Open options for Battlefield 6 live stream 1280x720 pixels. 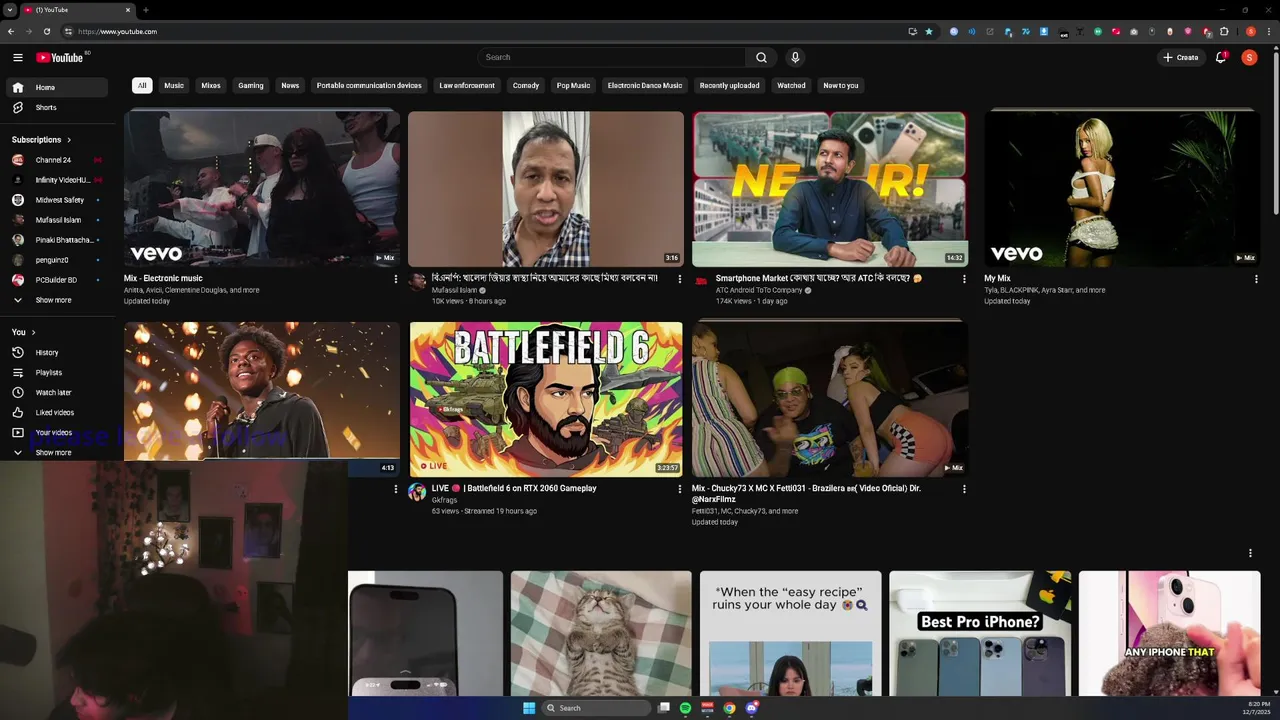pos(680,489)
